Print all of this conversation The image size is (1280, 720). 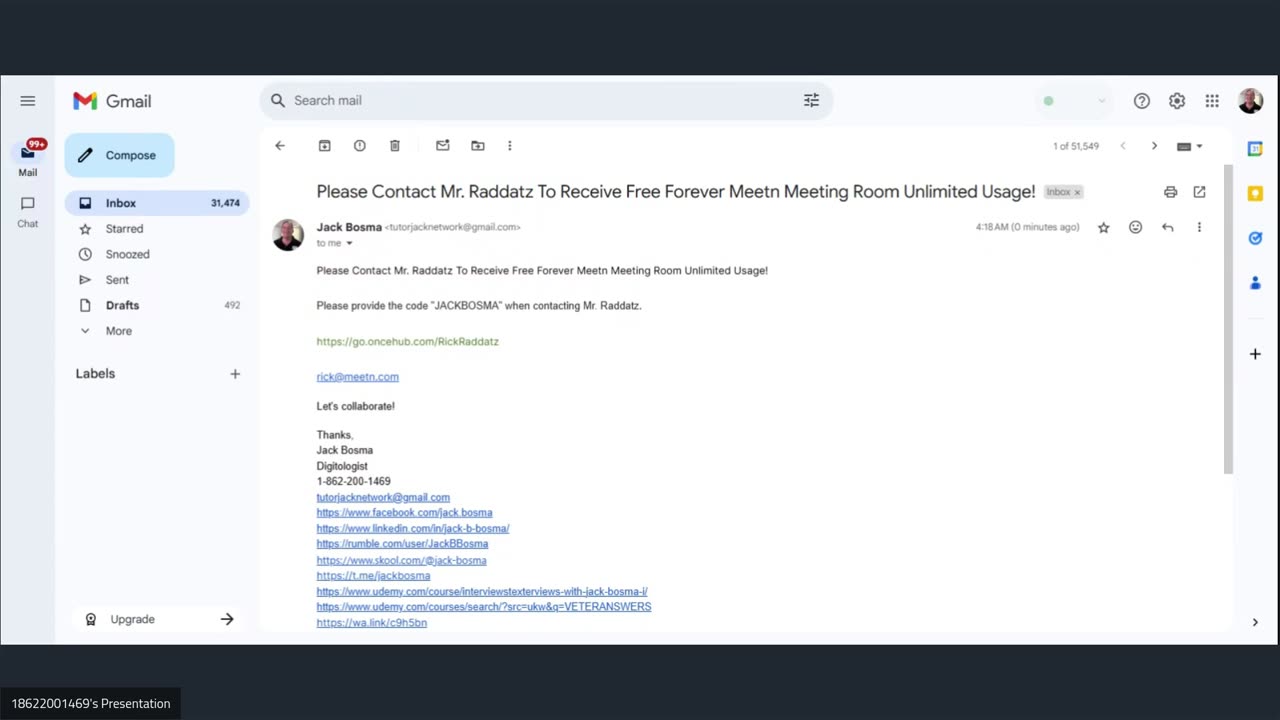coord(1170,192)
